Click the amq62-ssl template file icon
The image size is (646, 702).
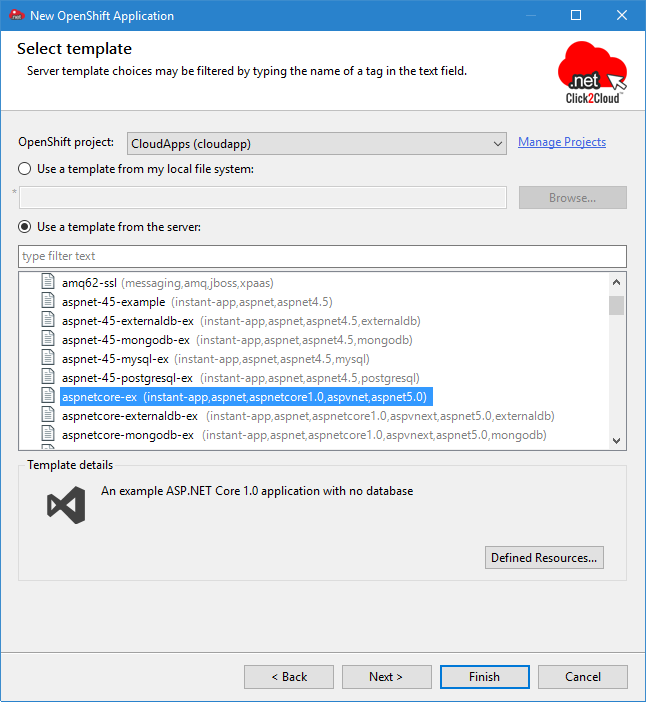pos(48,282)
